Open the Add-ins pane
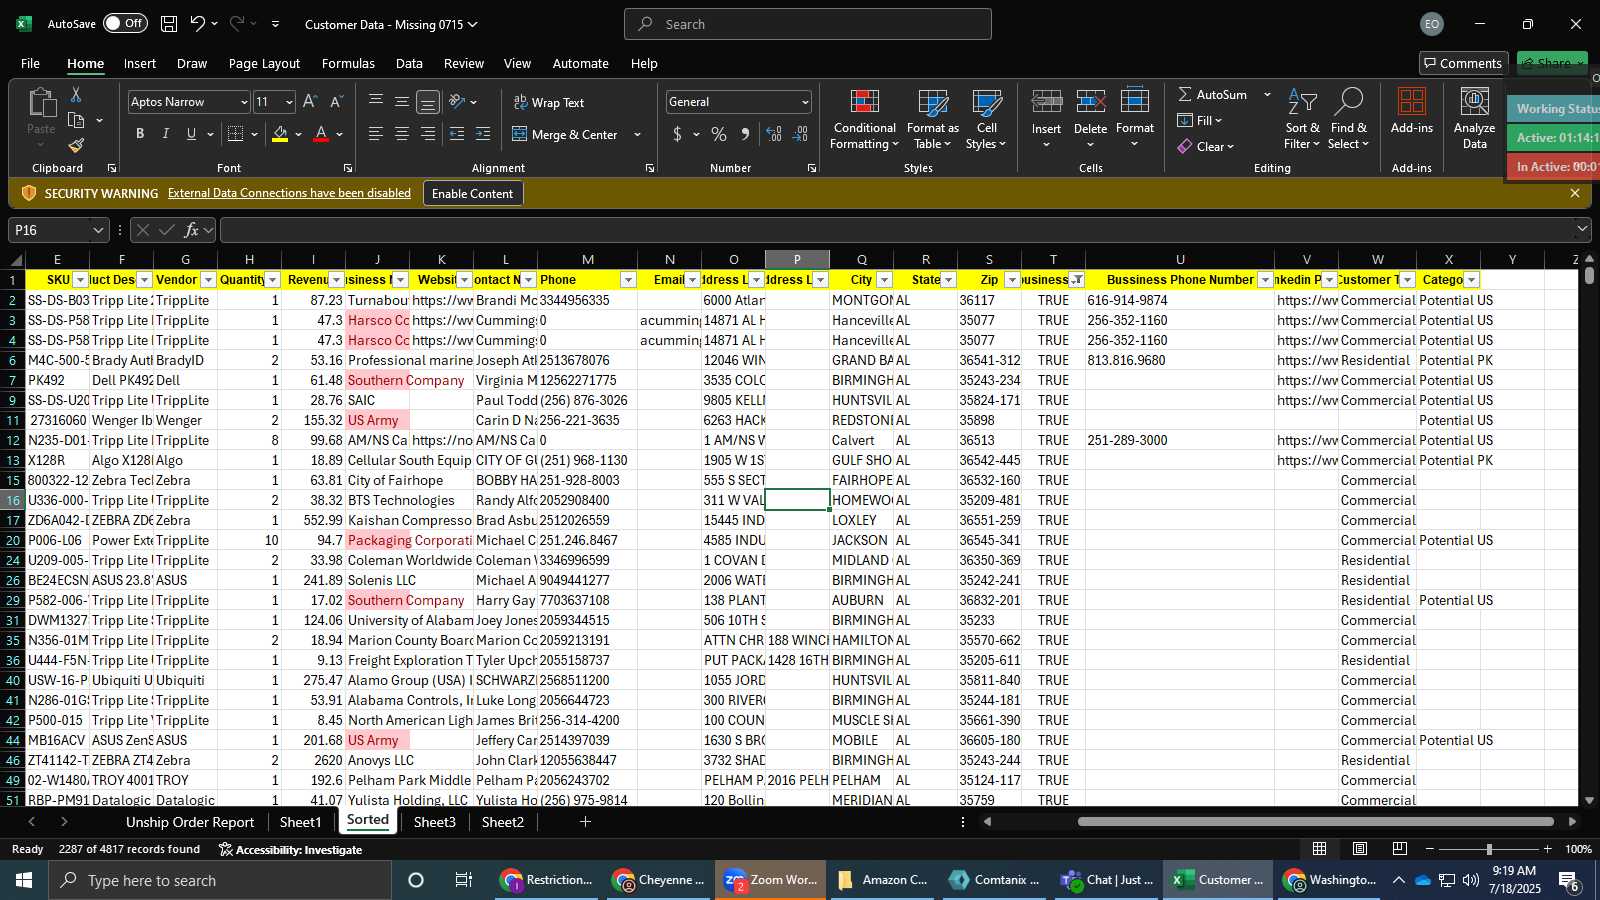This screenshot has width=1600, height=900. click(1411, 112)
